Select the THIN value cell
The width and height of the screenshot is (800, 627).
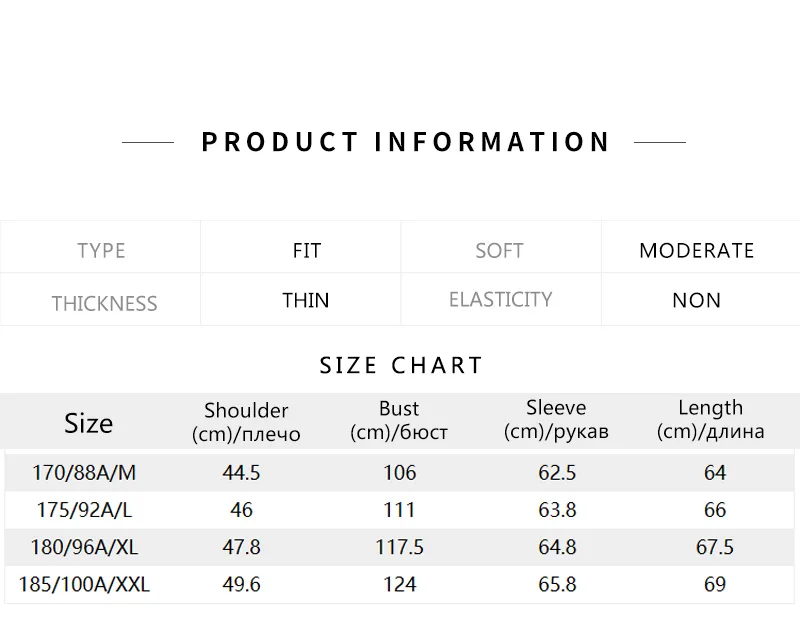tap(301, 299)
